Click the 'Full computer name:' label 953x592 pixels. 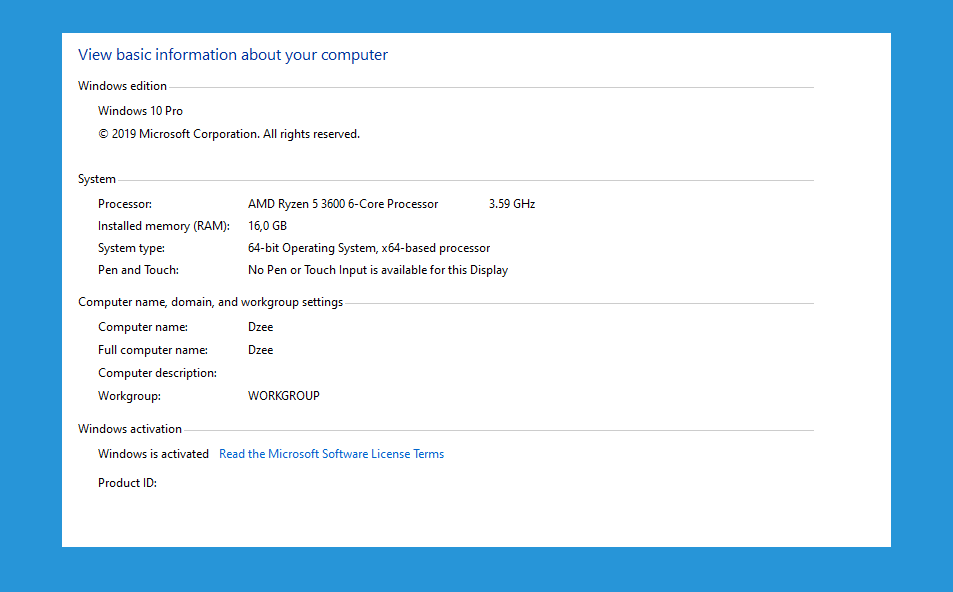pyautogui.click(x=153, y=350)
